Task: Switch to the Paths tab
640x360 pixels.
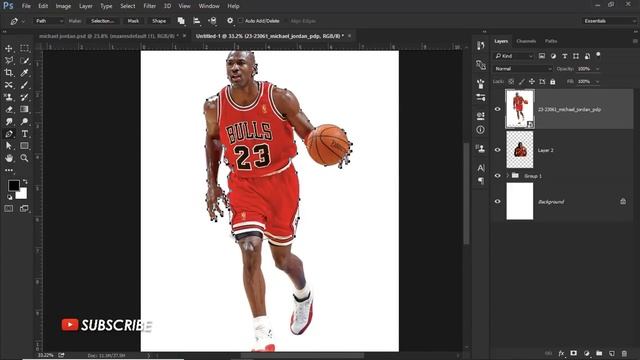Action: 551,41
